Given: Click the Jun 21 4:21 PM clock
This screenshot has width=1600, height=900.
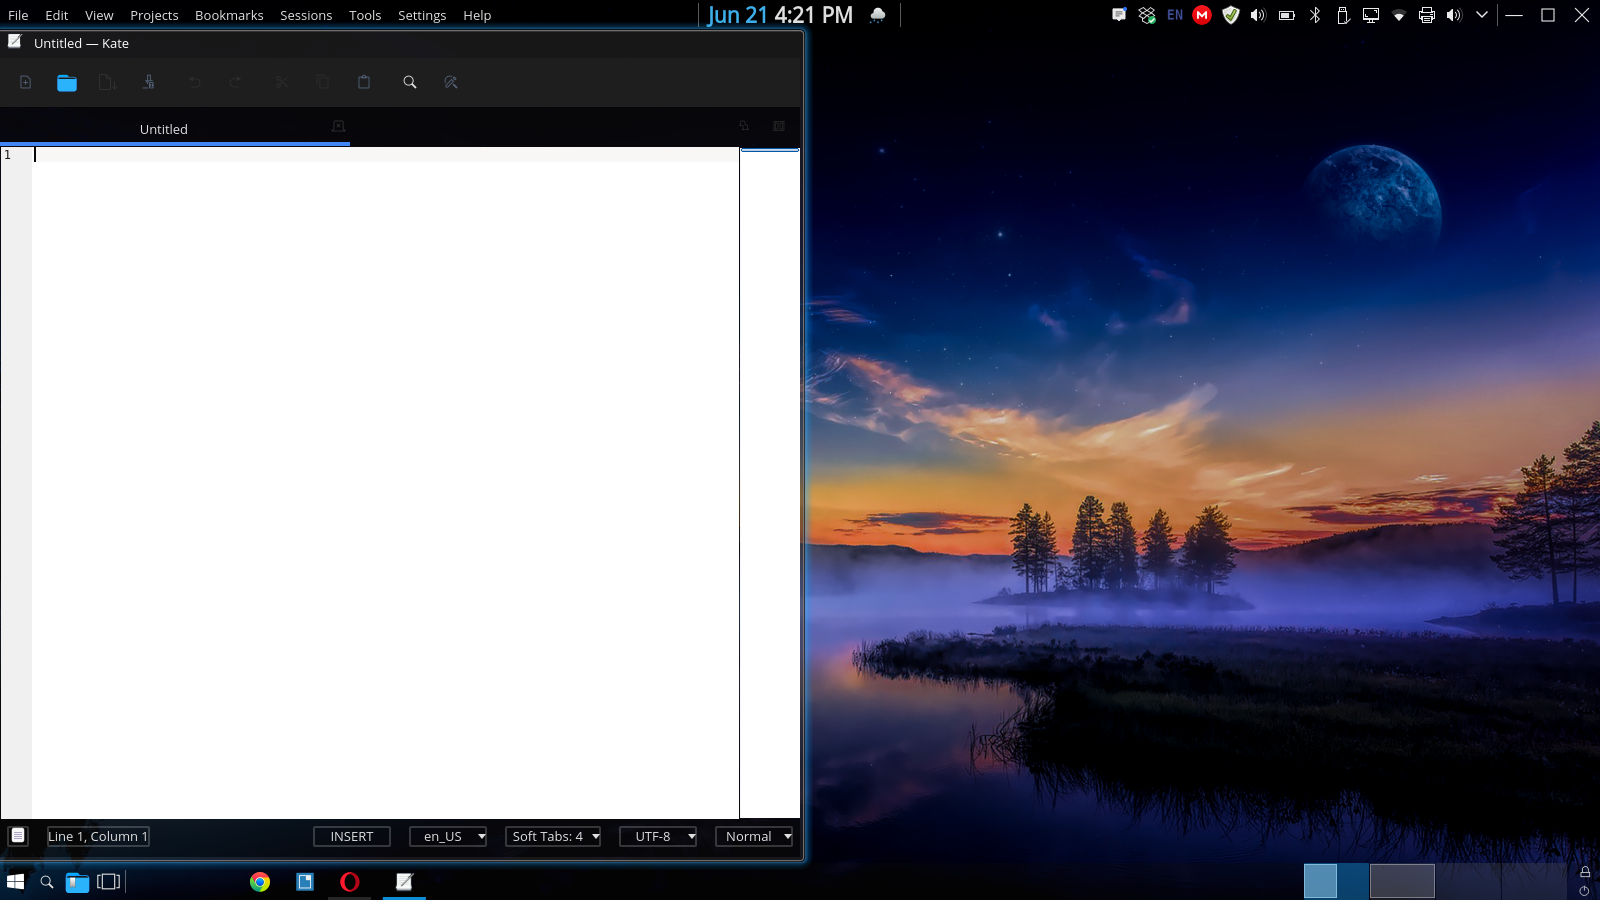Looking at the screenshot, I should click(x=780, y=15).
